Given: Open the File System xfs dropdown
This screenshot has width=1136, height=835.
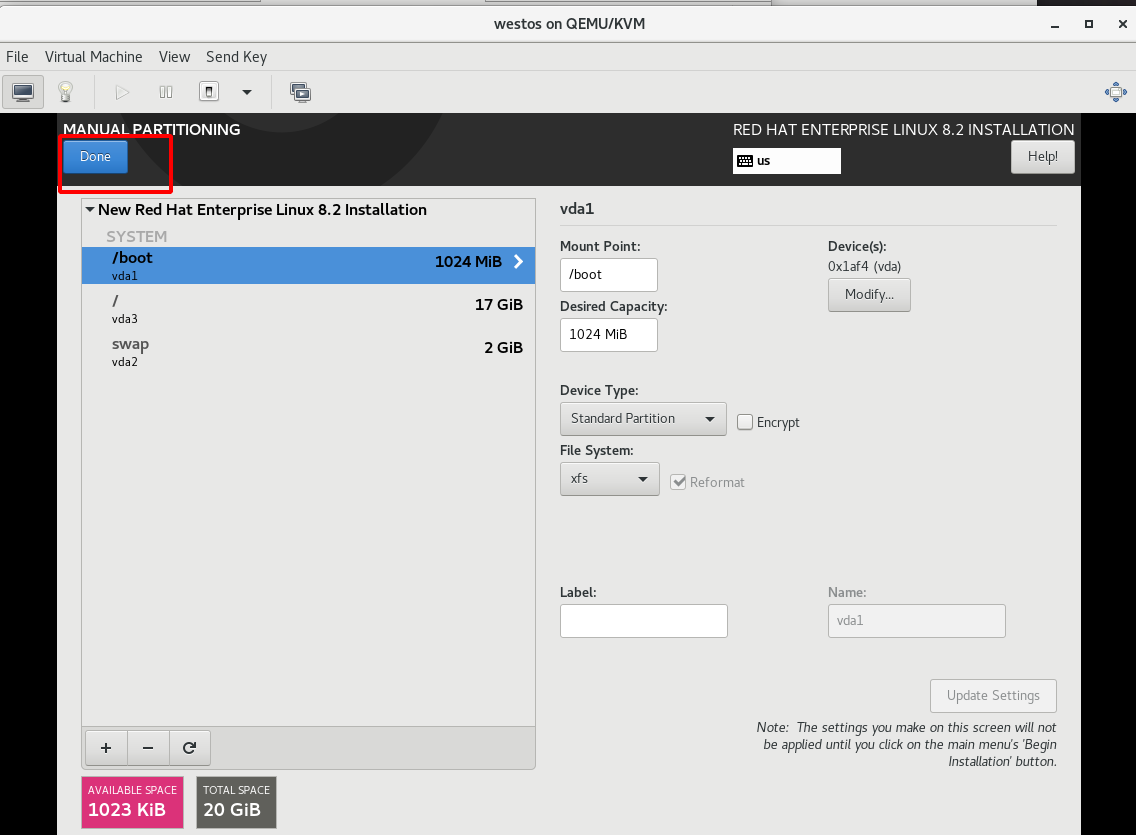Looking at the screenshot, I should tap(609, 479).
